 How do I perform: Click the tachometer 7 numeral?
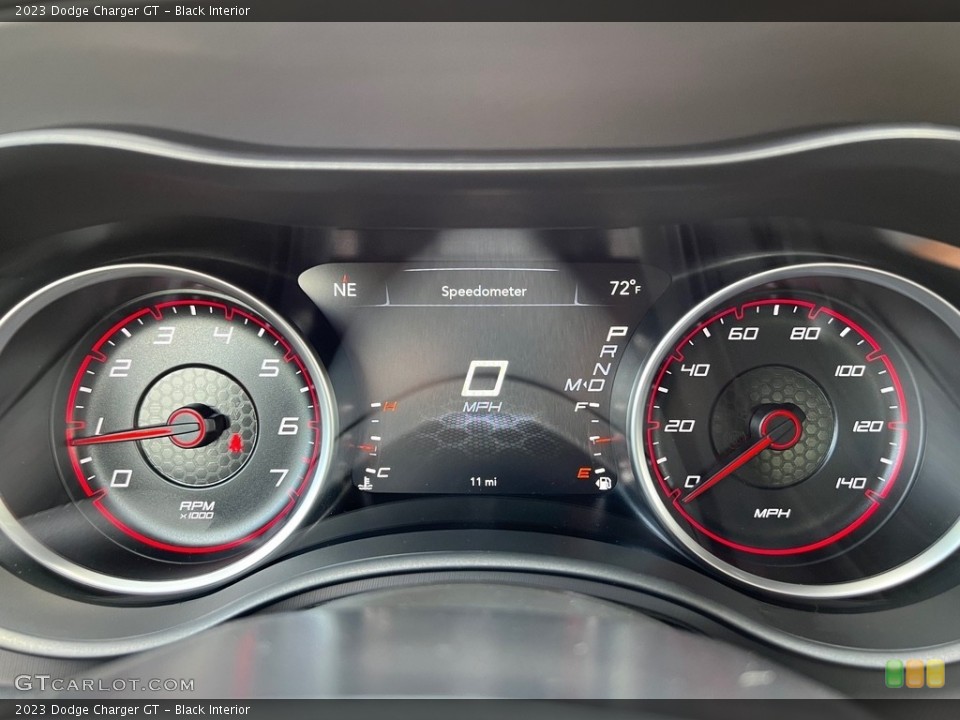pos(279,477)
